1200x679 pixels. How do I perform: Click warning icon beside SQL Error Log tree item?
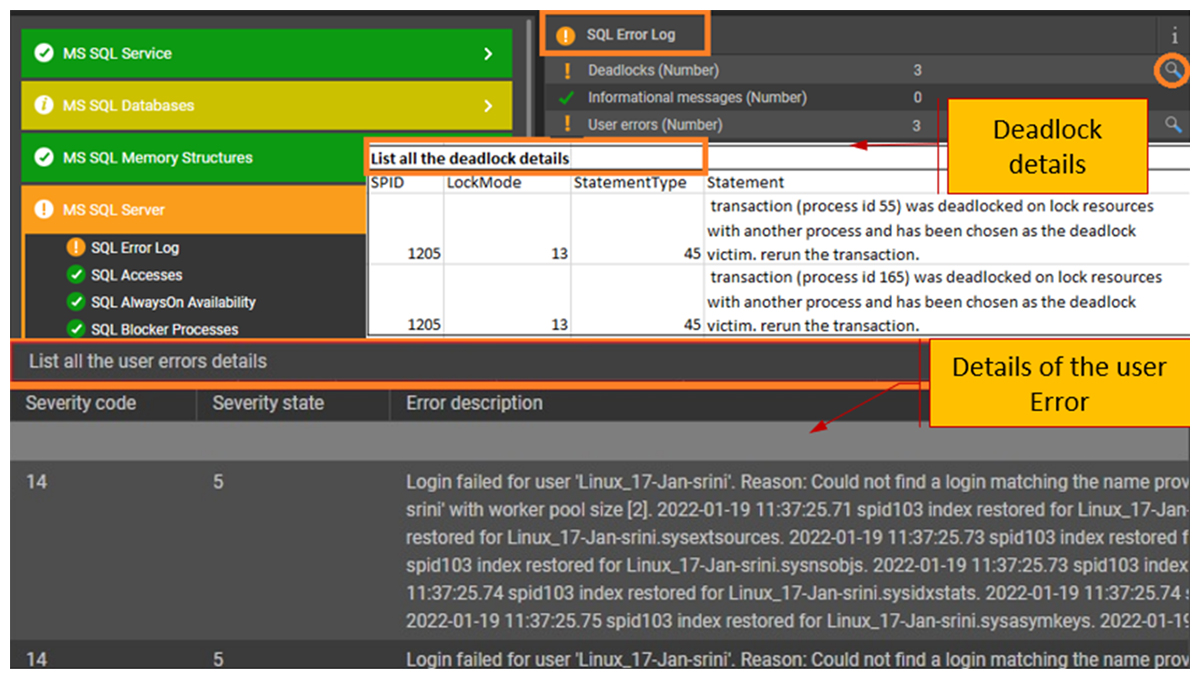76,248
